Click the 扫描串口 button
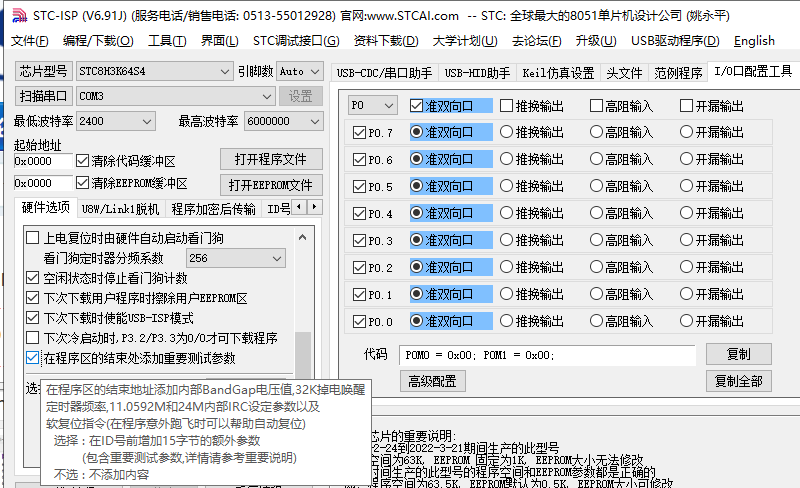Image resolution: width=800 pixels, height=488 pixels. tap(43, 96)
